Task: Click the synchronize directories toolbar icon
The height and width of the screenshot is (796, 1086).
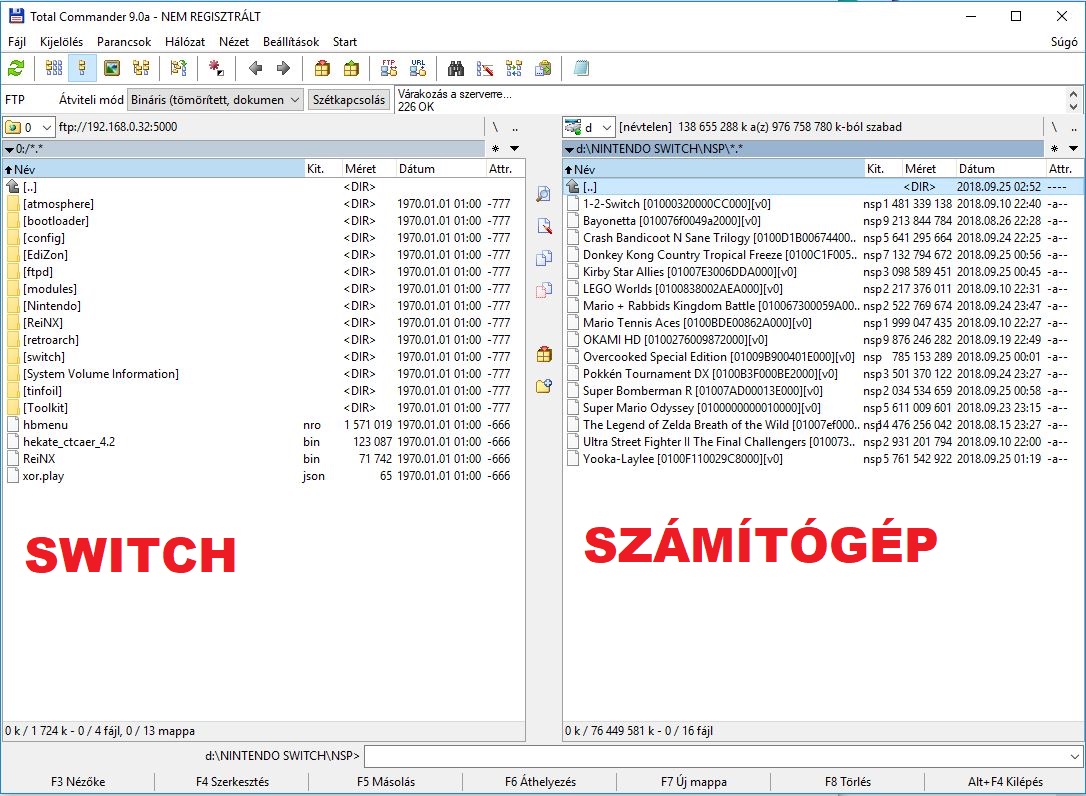Action: 514,68
